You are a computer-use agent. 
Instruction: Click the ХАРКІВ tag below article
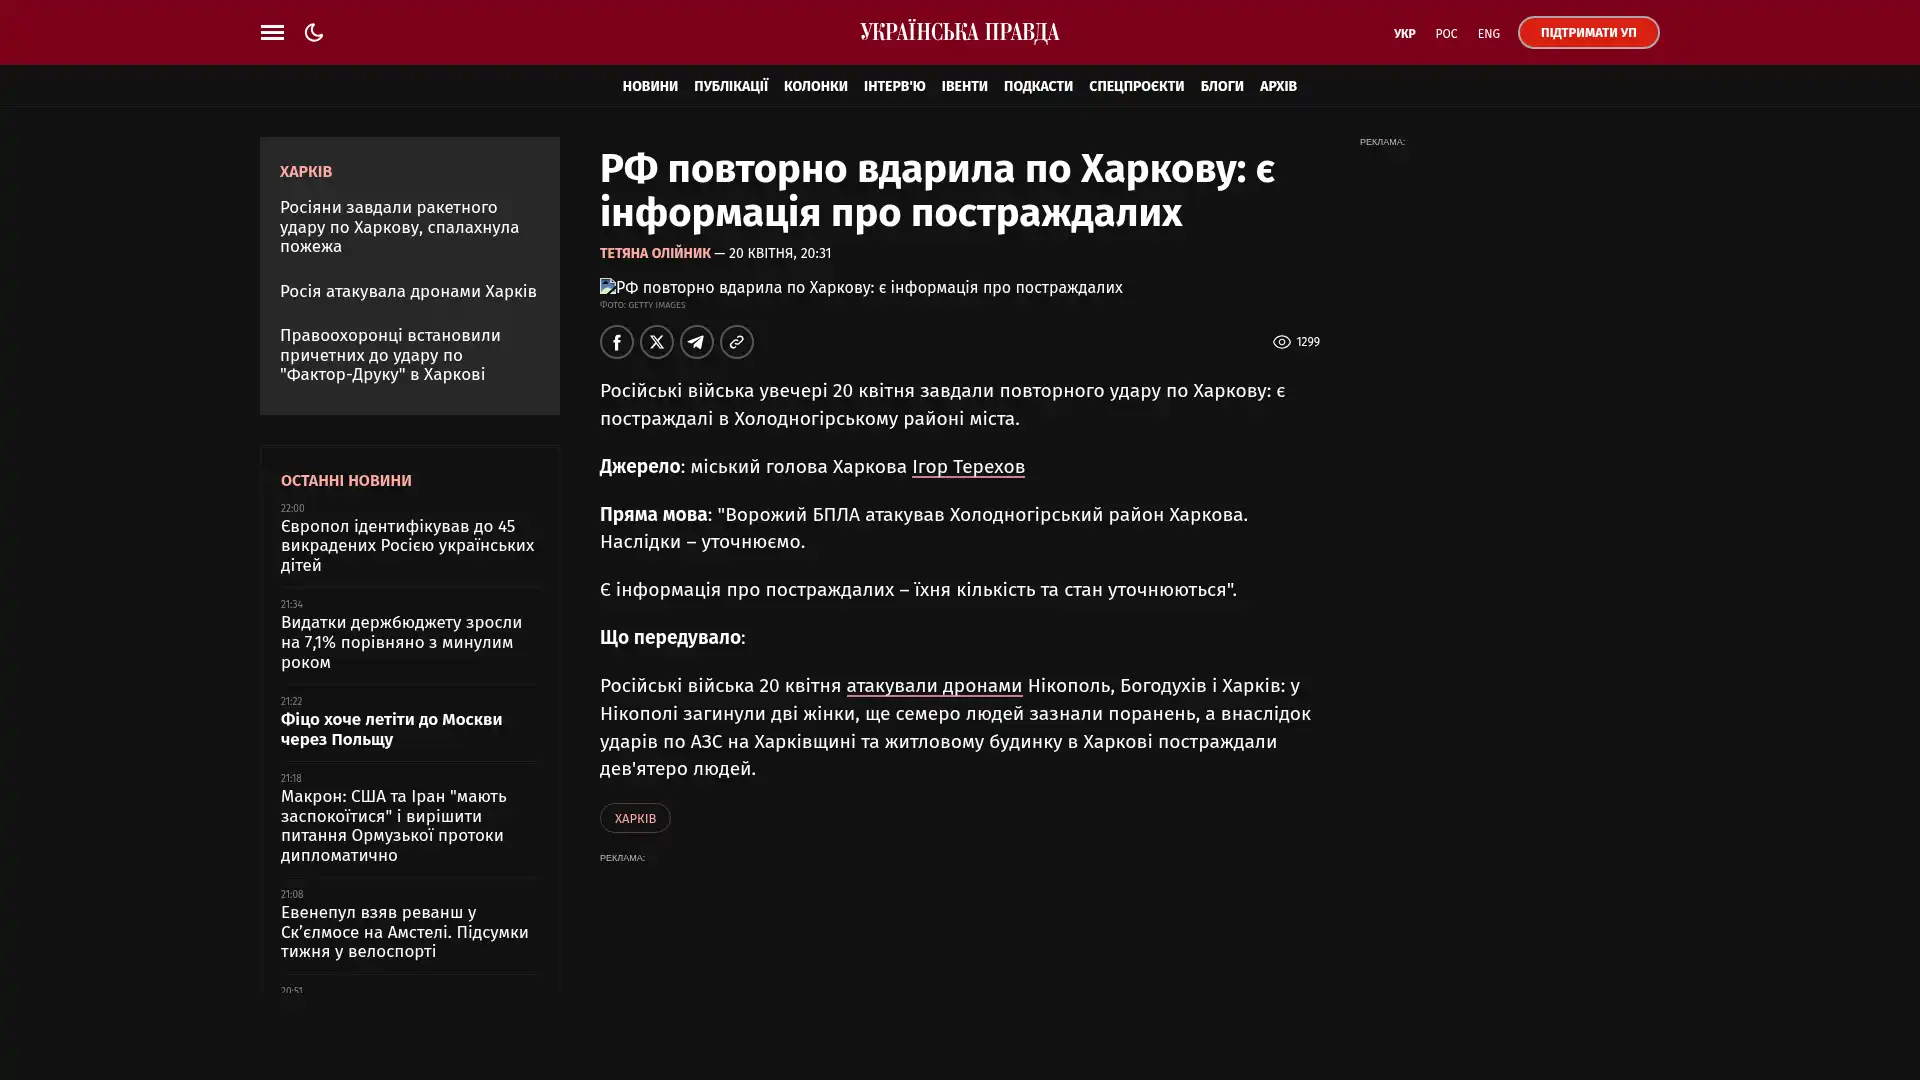(x=634, y=818)
